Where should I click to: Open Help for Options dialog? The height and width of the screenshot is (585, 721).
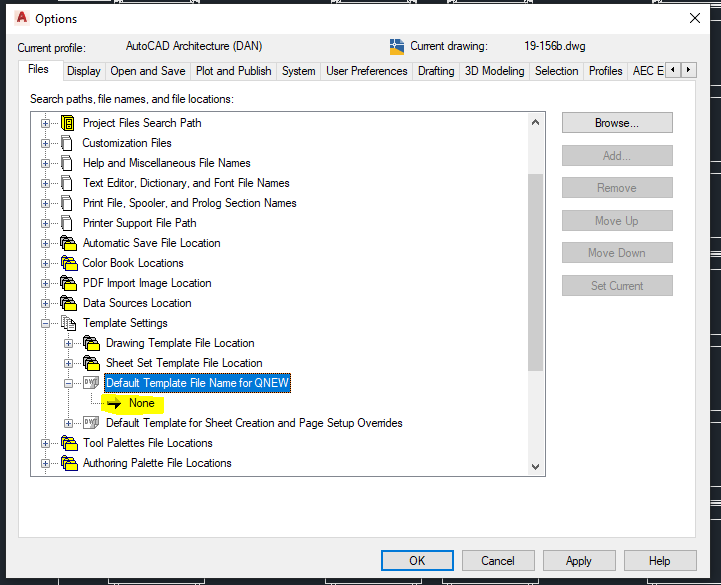coord(660,561)
